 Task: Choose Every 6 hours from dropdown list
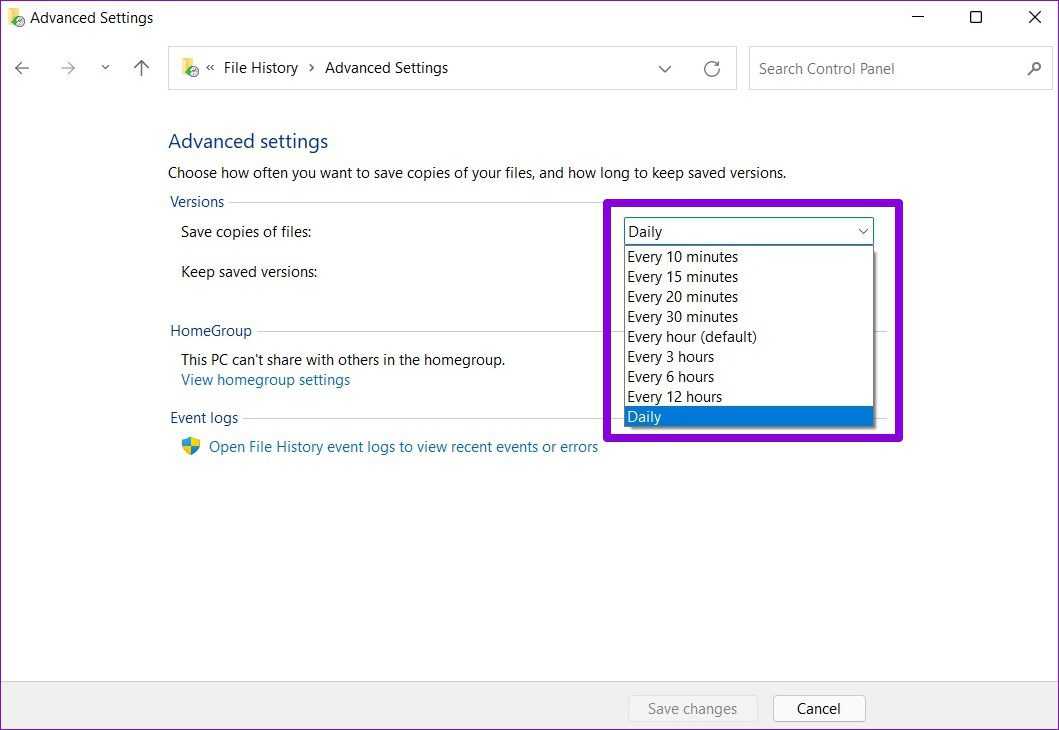[671, 377]
